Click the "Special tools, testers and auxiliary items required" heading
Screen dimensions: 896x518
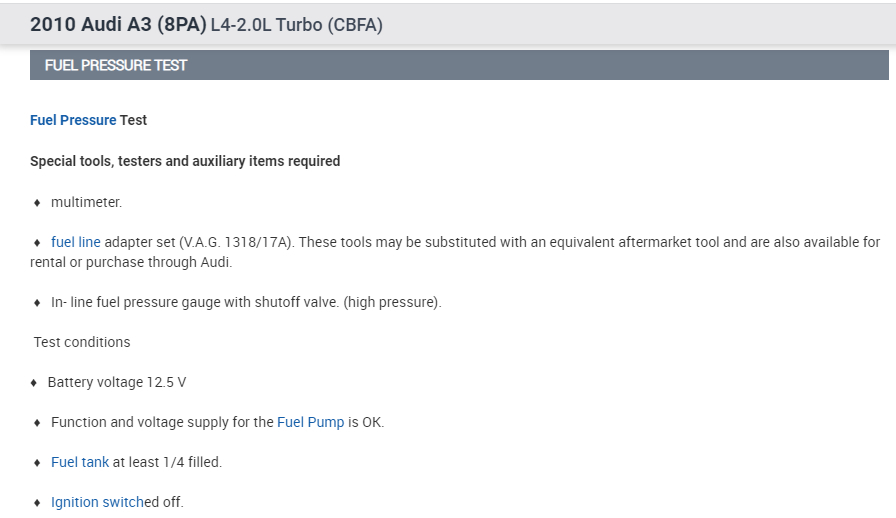pyautogui.click(x=185, y=161)
